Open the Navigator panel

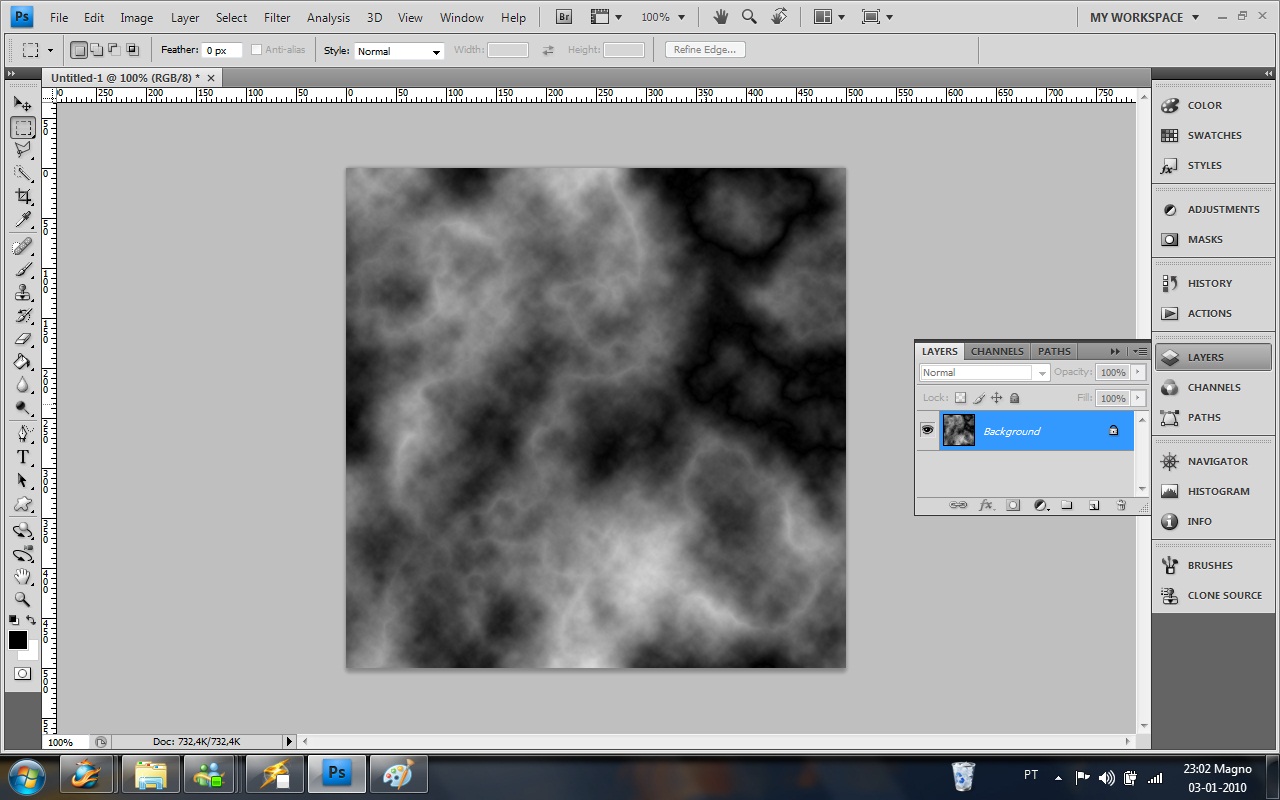coord(1213,461)
